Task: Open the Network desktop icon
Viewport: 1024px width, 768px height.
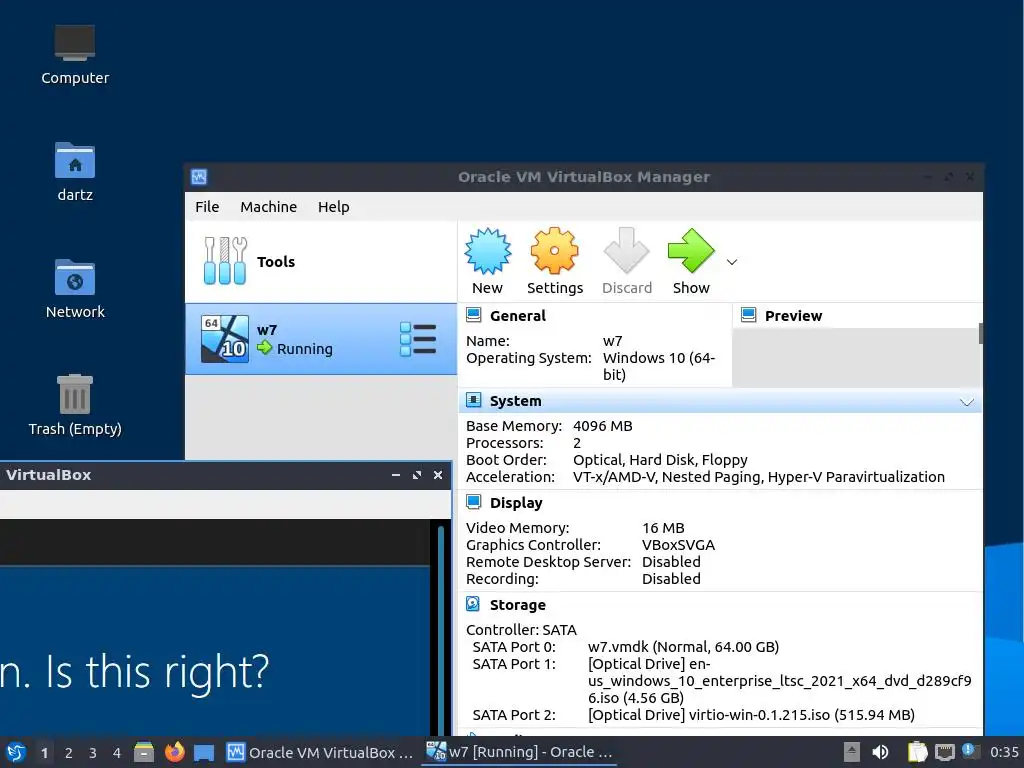Action: tap(74, 278)
